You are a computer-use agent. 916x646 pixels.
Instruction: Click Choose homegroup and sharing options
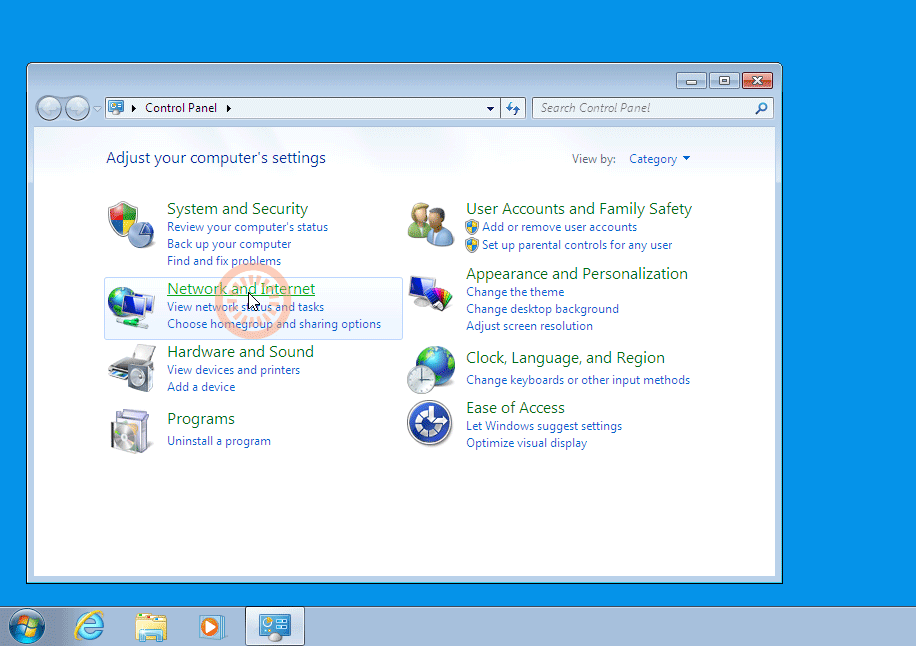click(x=274, y=324)
